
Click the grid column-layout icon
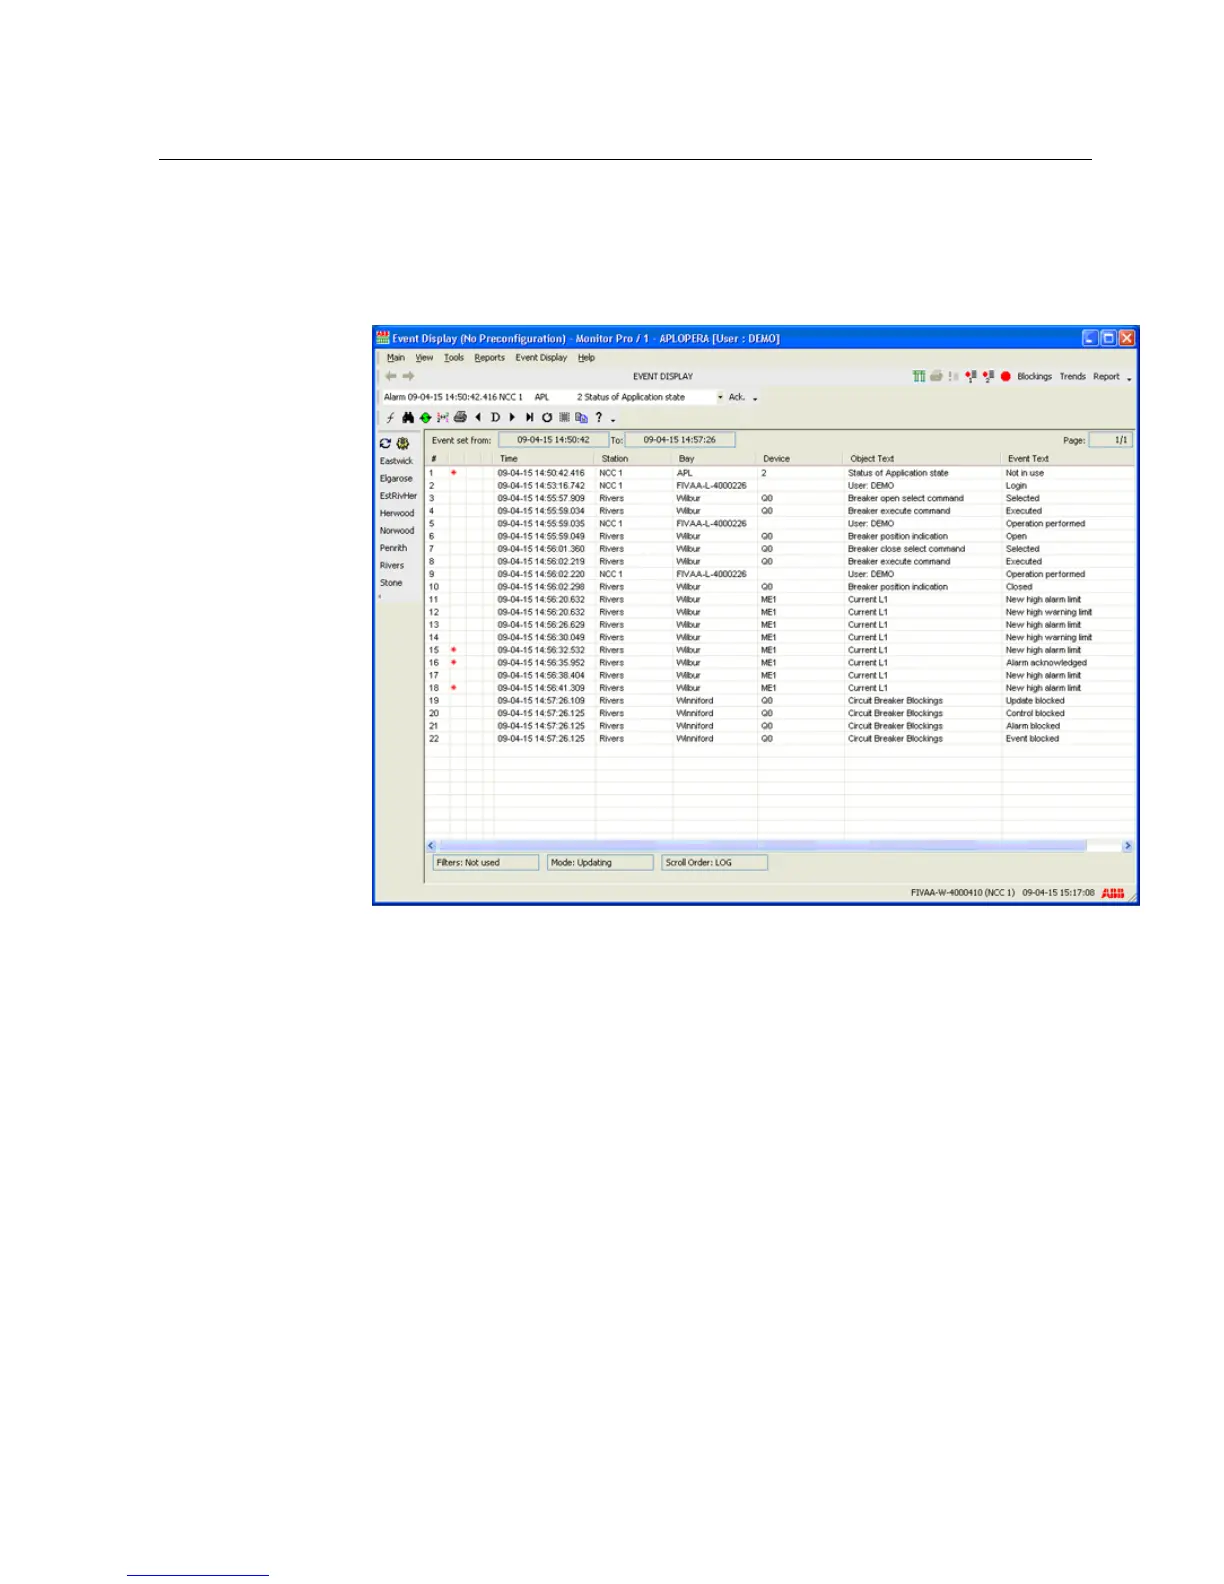point(564,418)
